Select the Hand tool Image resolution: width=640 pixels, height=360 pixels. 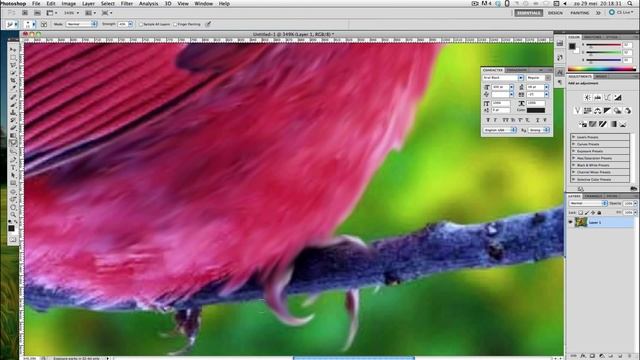coord(13,207)
